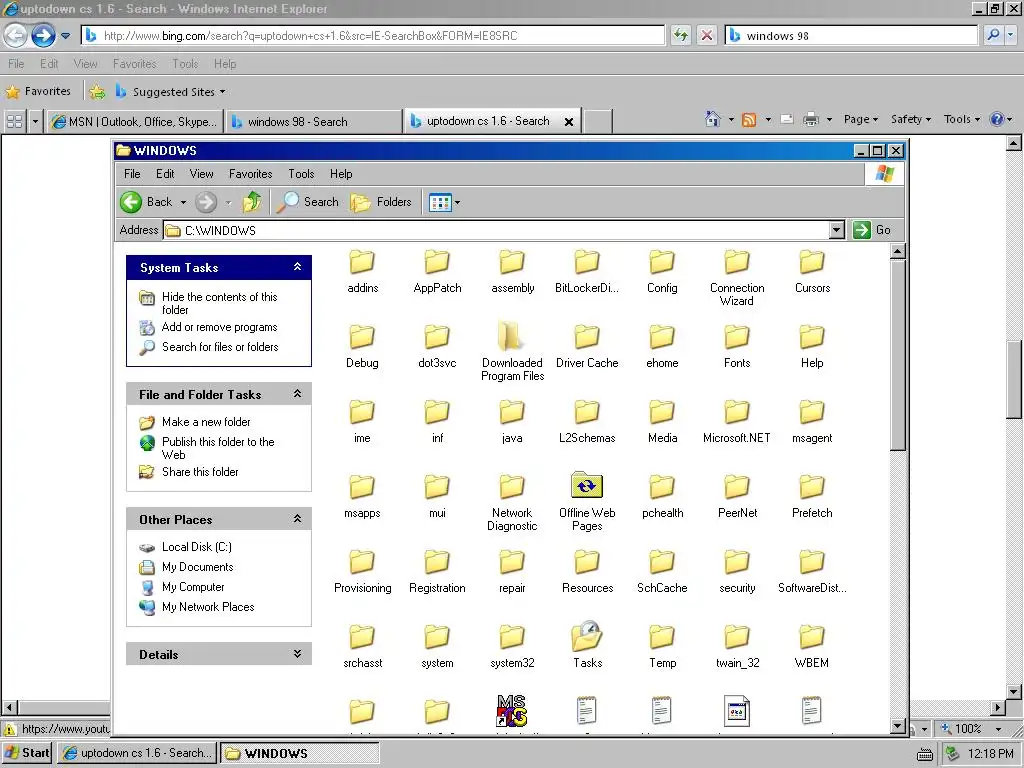Select the Downloaded Program Files folder
The height and width of the screenshot is (768, 1024).
click(x=513, y=353)
